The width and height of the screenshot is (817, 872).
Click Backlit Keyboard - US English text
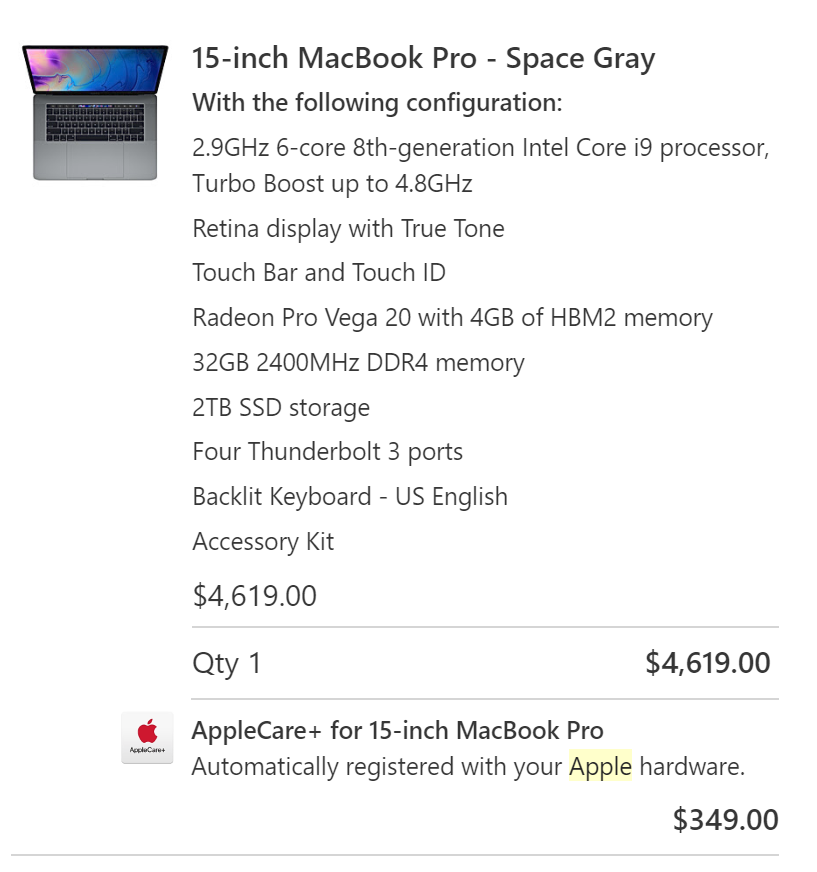pyautogui.click(x=350, y=497)
